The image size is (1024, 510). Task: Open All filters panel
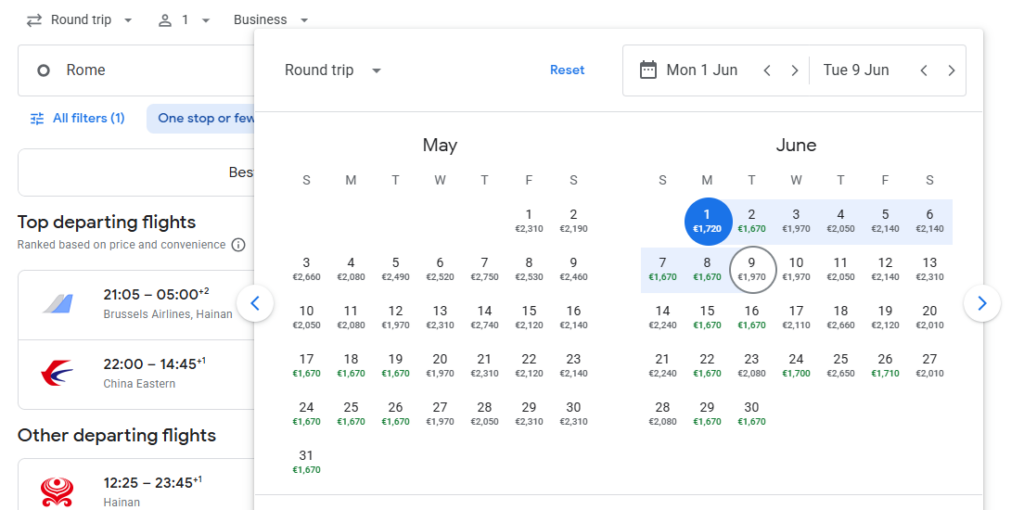(x=77, y=118)
